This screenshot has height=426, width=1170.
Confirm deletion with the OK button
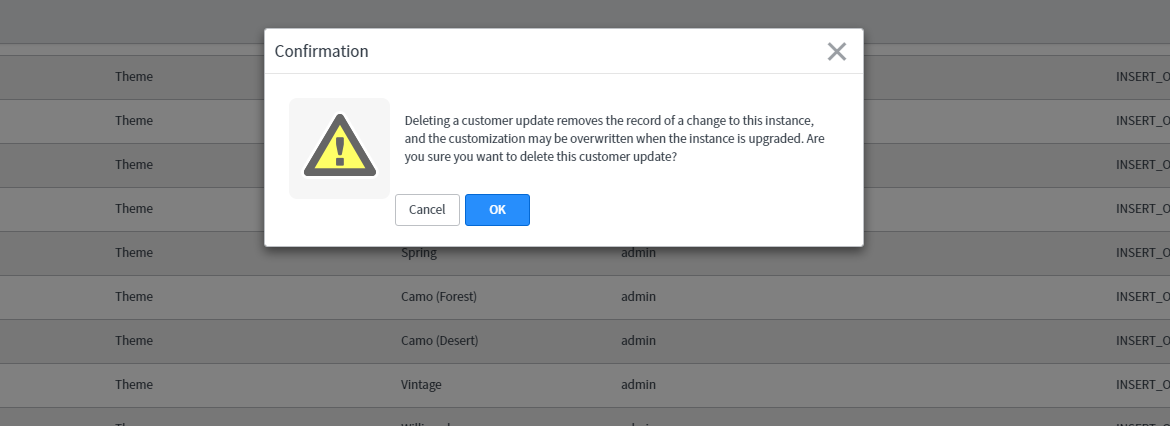(497, 210)
